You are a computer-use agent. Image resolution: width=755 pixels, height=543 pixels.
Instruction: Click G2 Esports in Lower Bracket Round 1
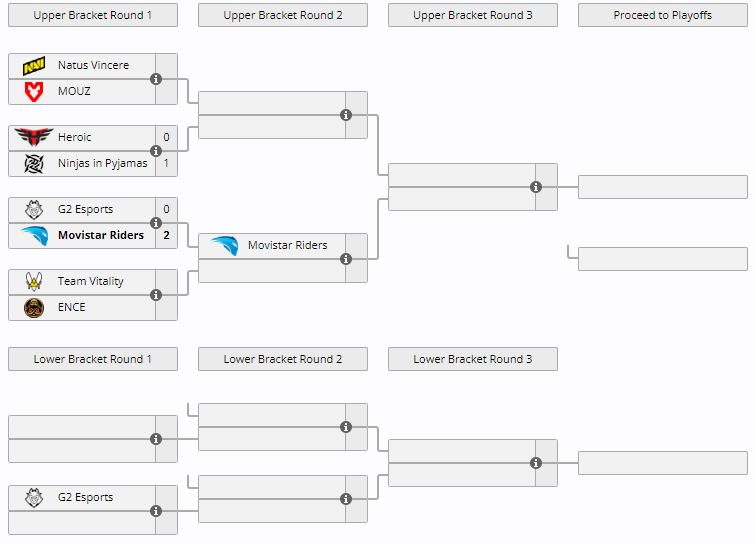point(85,498)
